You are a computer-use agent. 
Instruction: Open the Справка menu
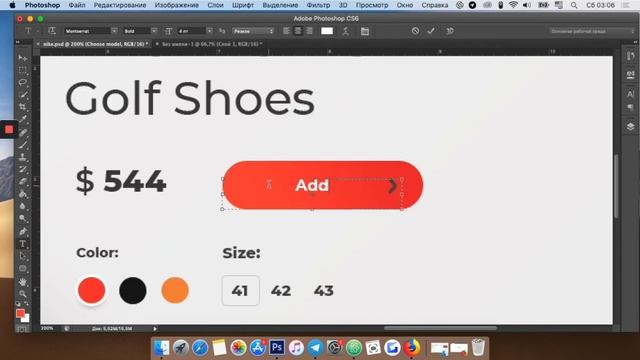click(x=434, y=5)
